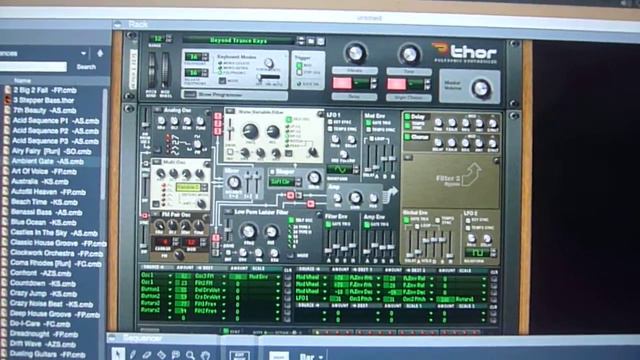This screenshot has width=640, height=360.
Task: Click State Variable Filter frequency knob
Action: pos(250,131)
